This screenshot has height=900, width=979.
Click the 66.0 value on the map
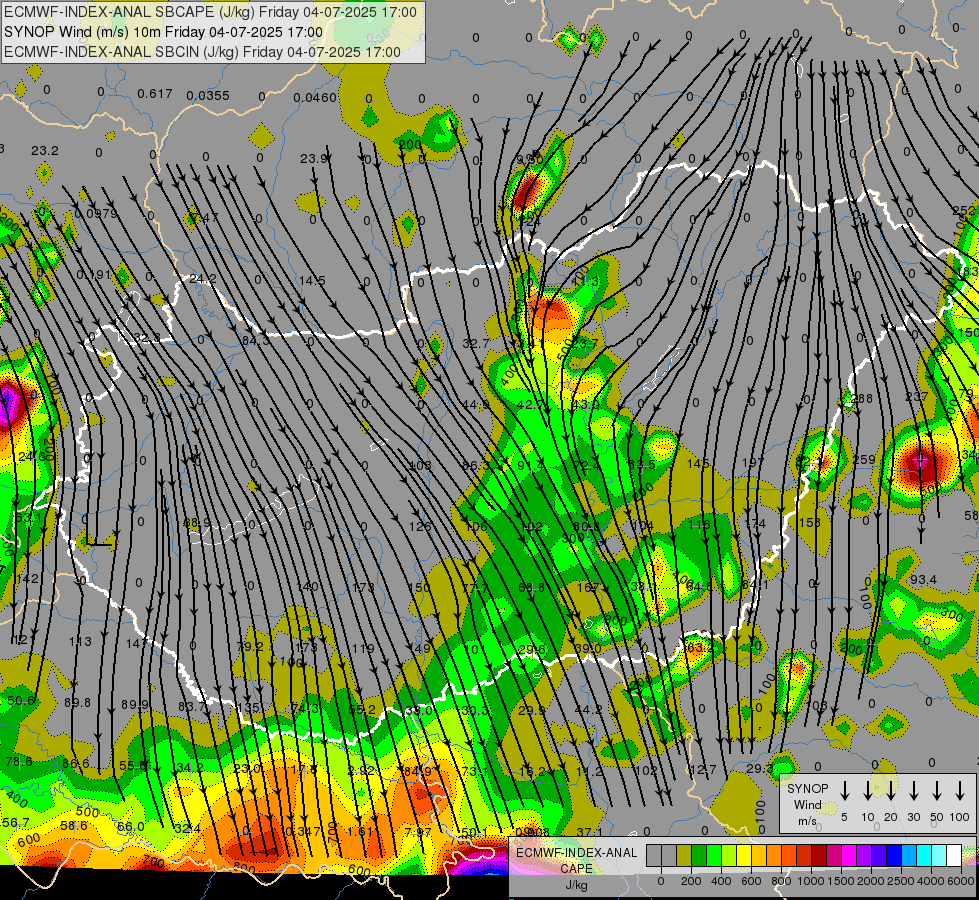coord(130,826)
